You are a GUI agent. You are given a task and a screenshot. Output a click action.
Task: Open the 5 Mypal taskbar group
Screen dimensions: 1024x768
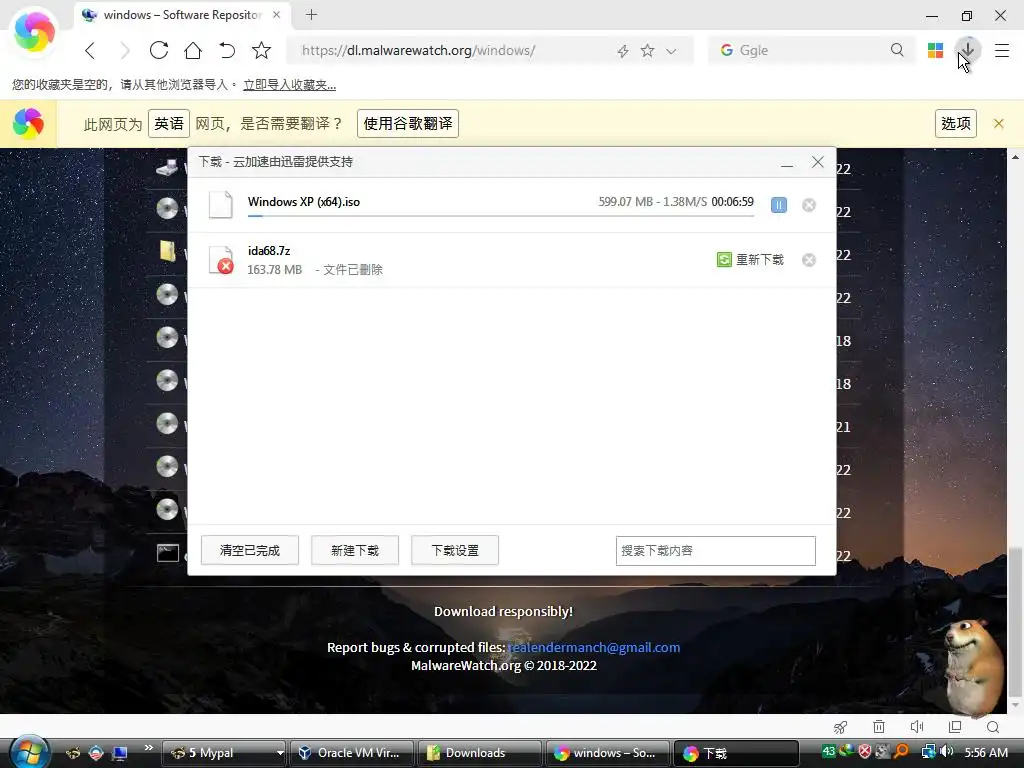[x=224, y=753]
